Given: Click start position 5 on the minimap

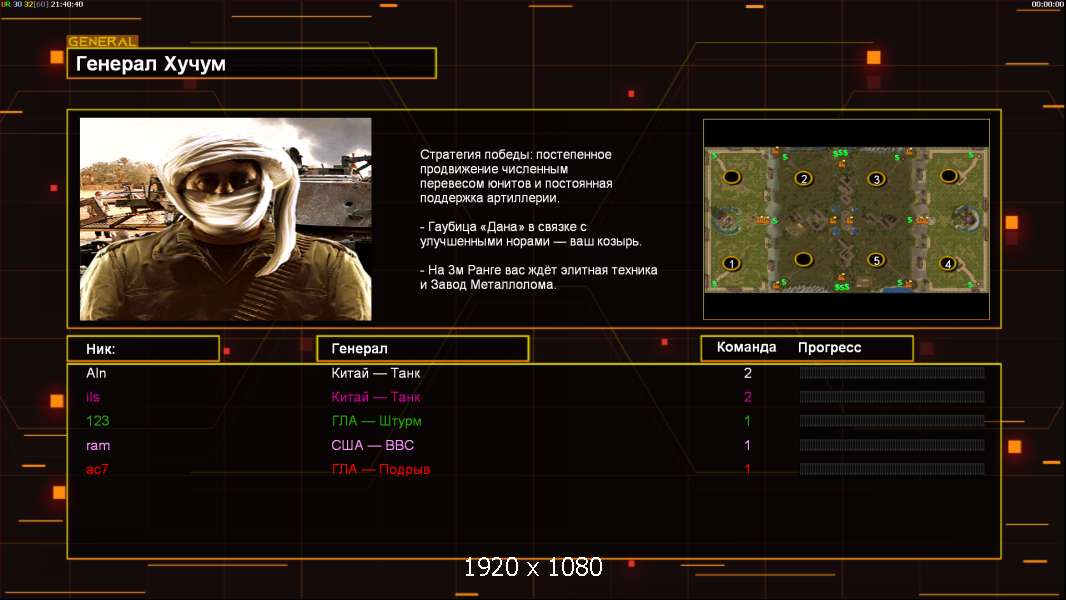Looking at the screenshot, I should pos(876,260).
